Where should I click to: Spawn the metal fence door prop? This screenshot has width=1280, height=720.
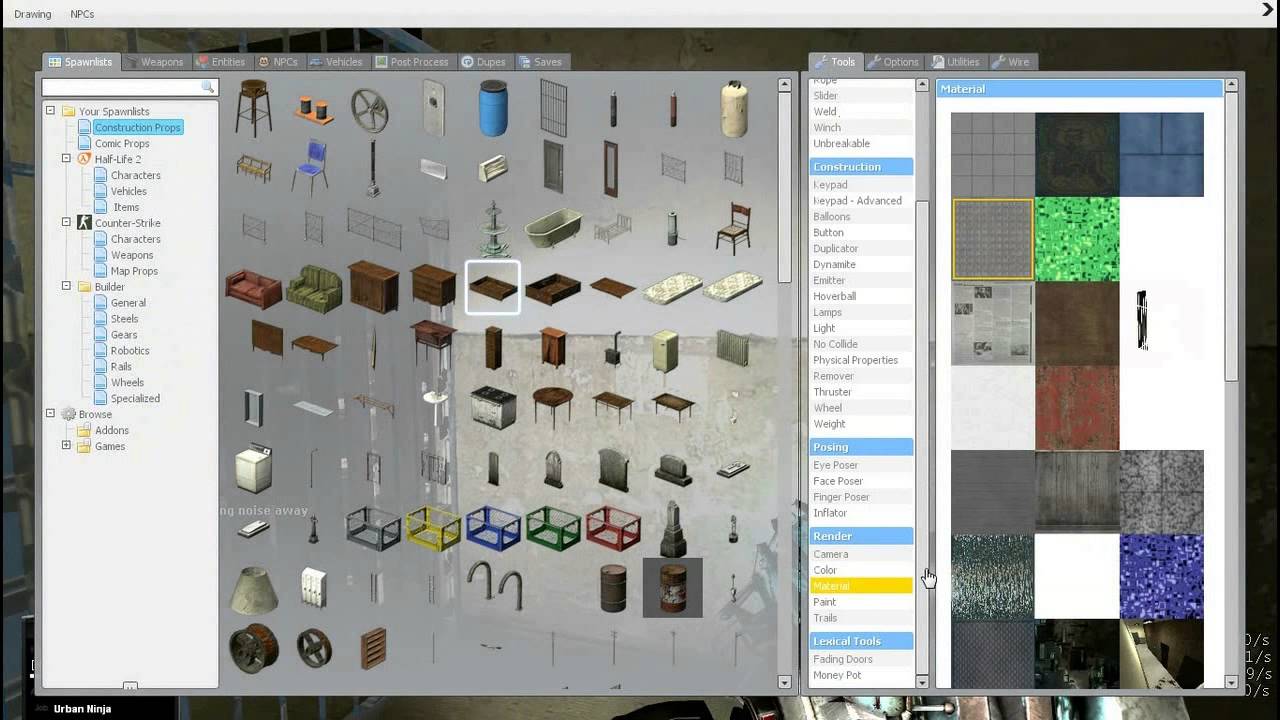pos(553,108)
